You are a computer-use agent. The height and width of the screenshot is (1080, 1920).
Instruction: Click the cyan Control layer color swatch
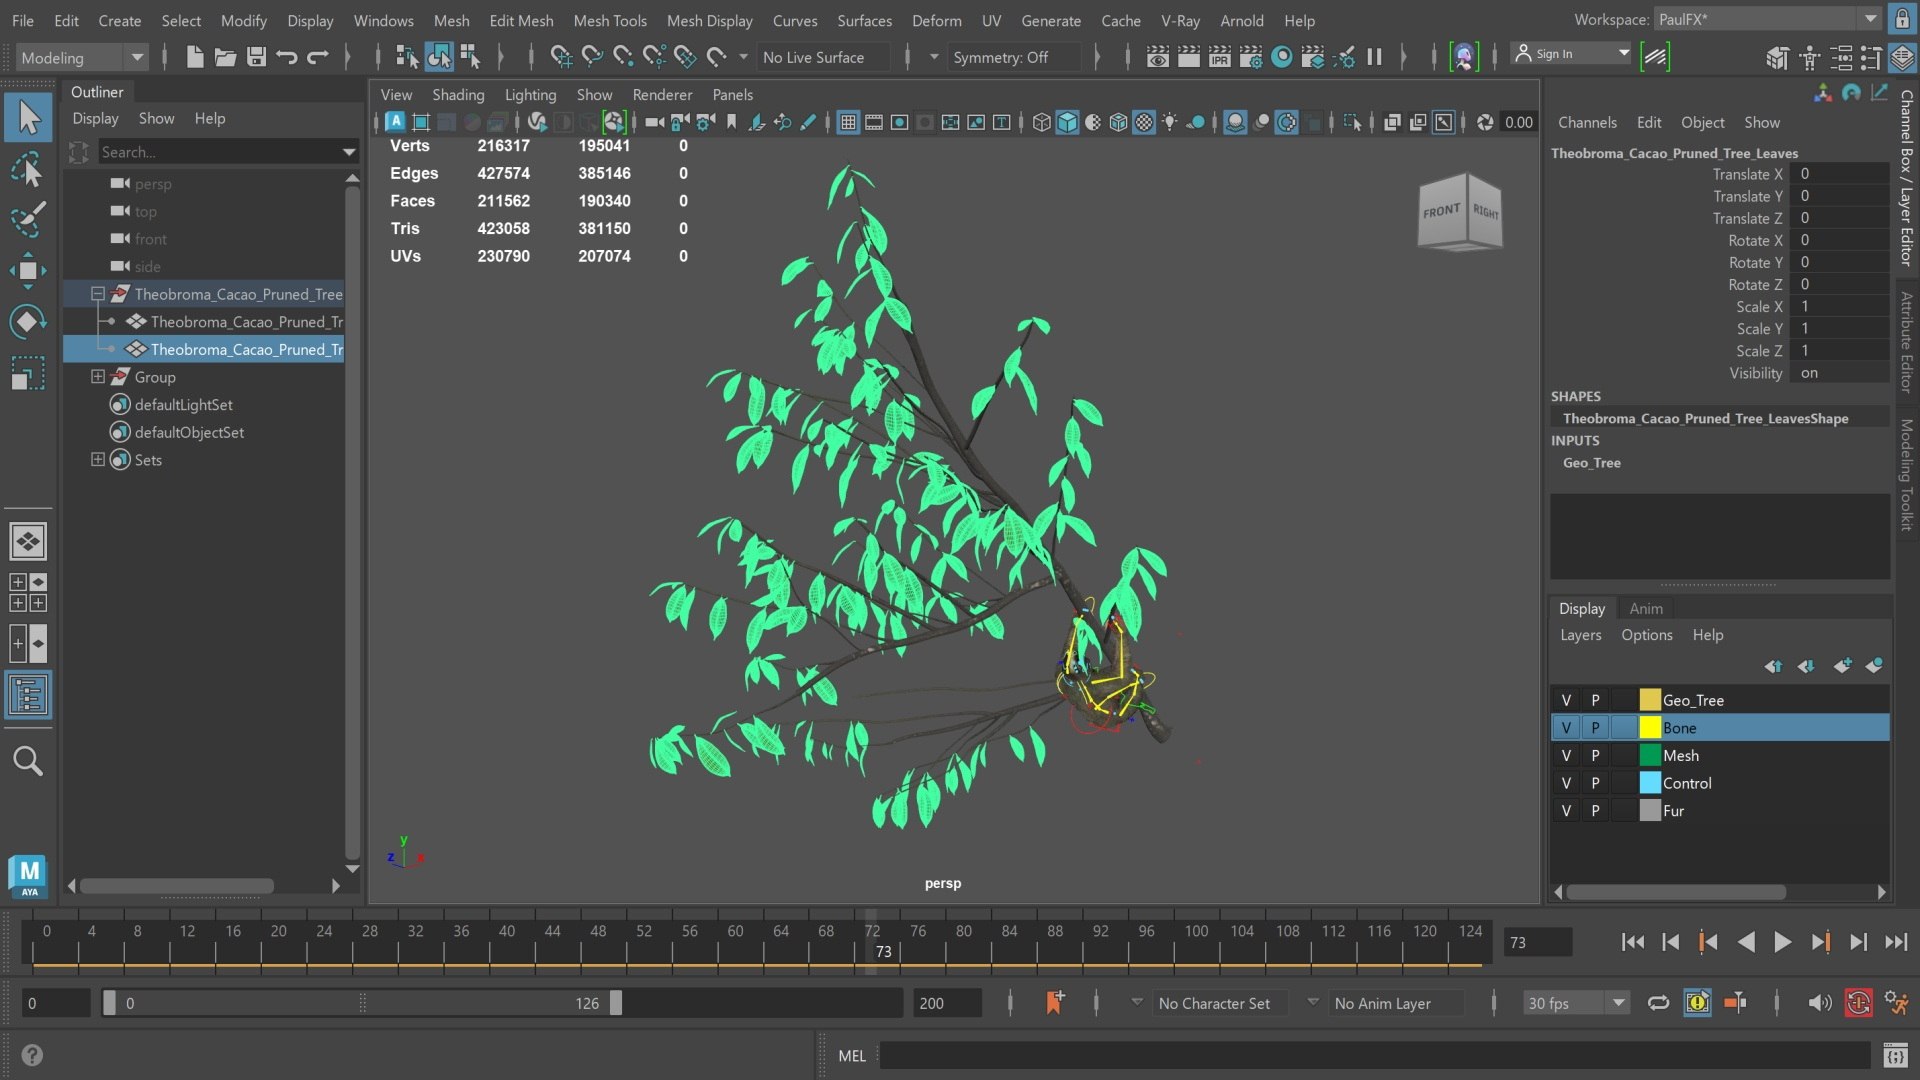tap(1650, 783)
